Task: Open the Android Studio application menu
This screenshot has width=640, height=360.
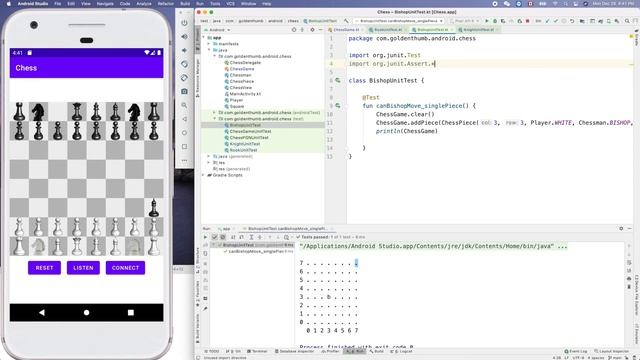Action: coord(33,4)
